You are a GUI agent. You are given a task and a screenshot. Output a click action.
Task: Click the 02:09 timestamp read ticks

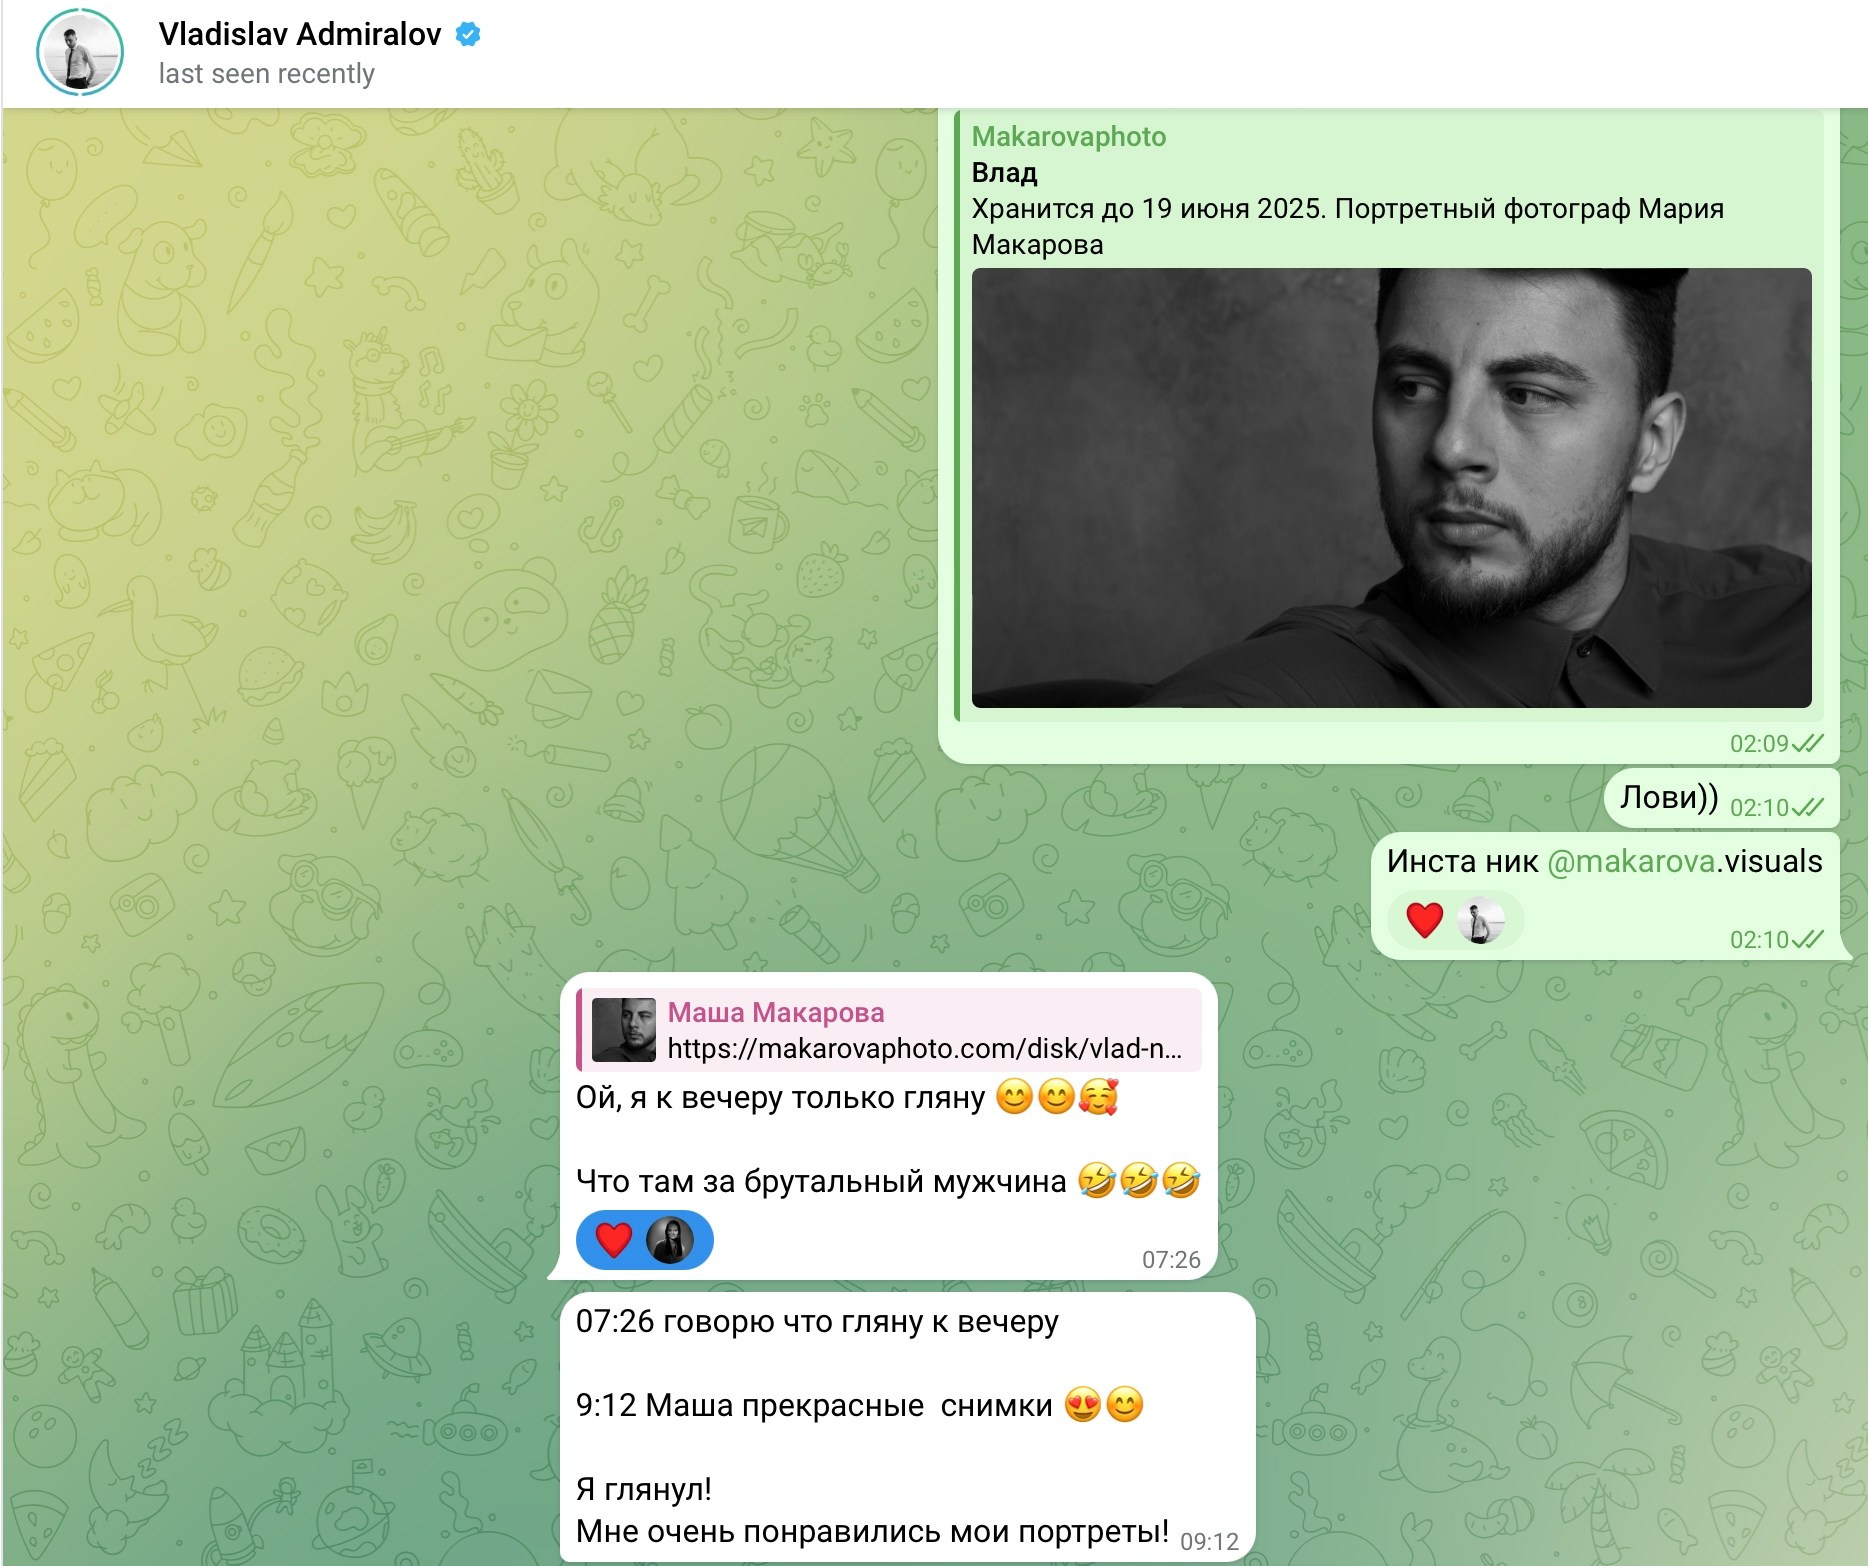click(1808, 743)
